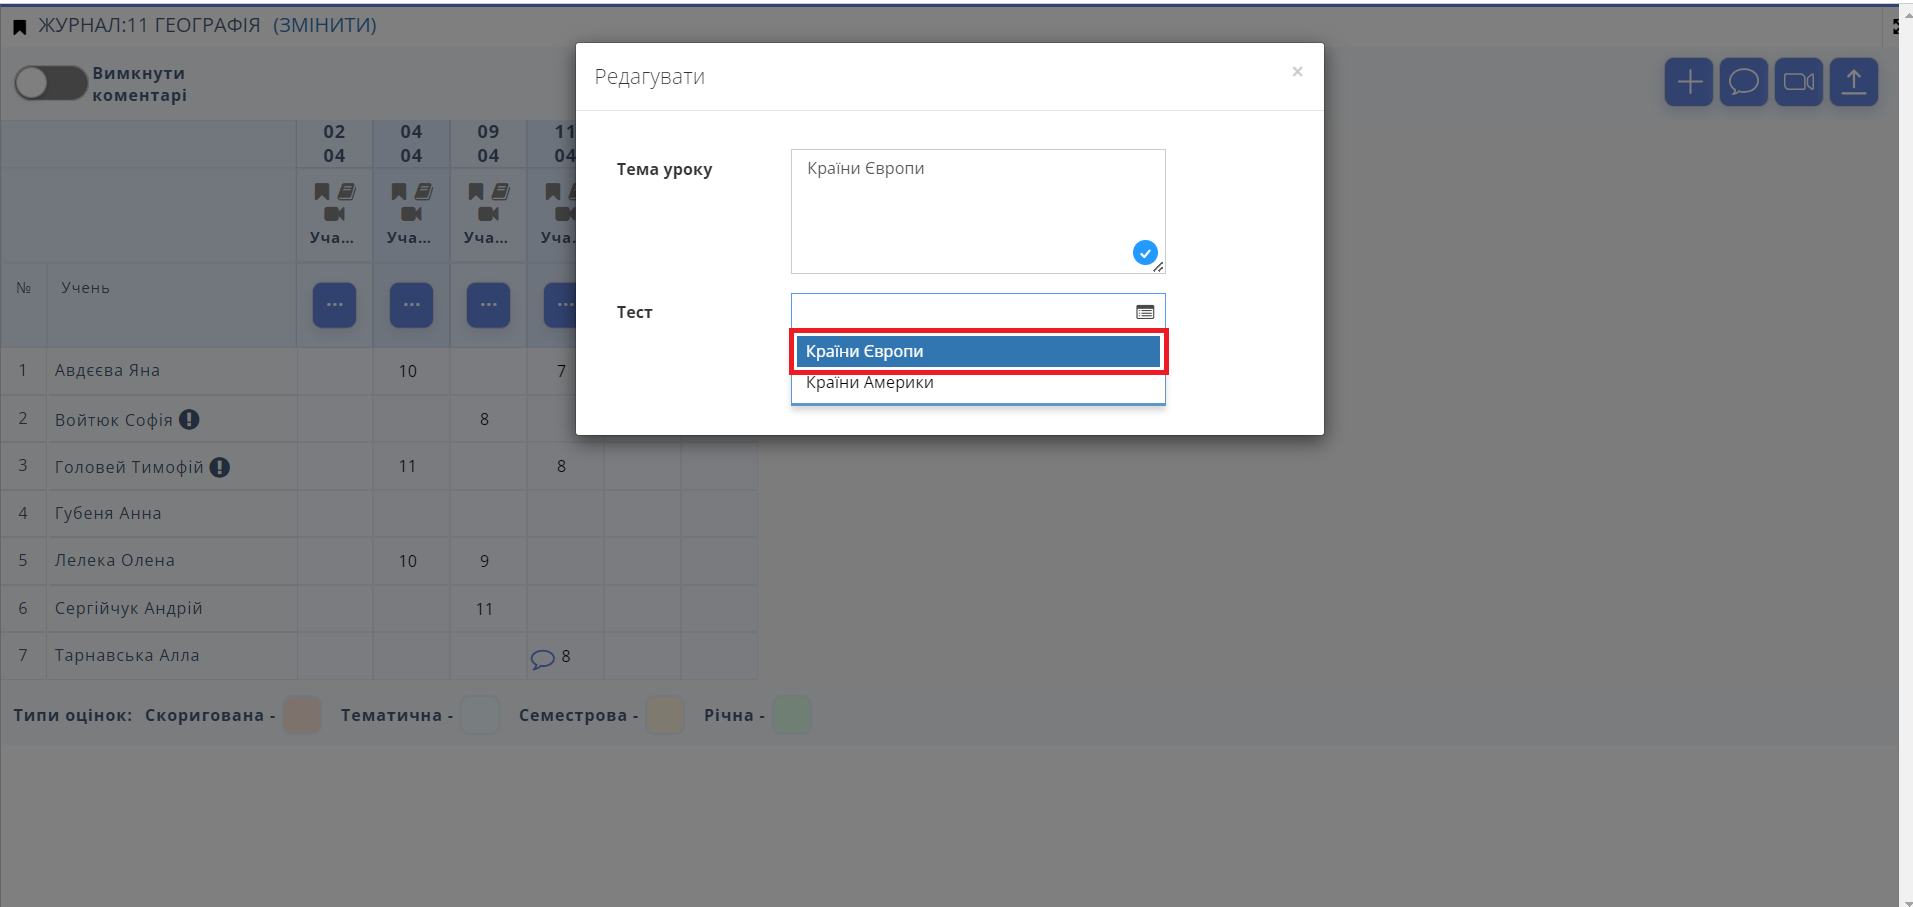Click the video camera toolbar icon
Screen dimensions: 1913x907
pos(1798,82)
